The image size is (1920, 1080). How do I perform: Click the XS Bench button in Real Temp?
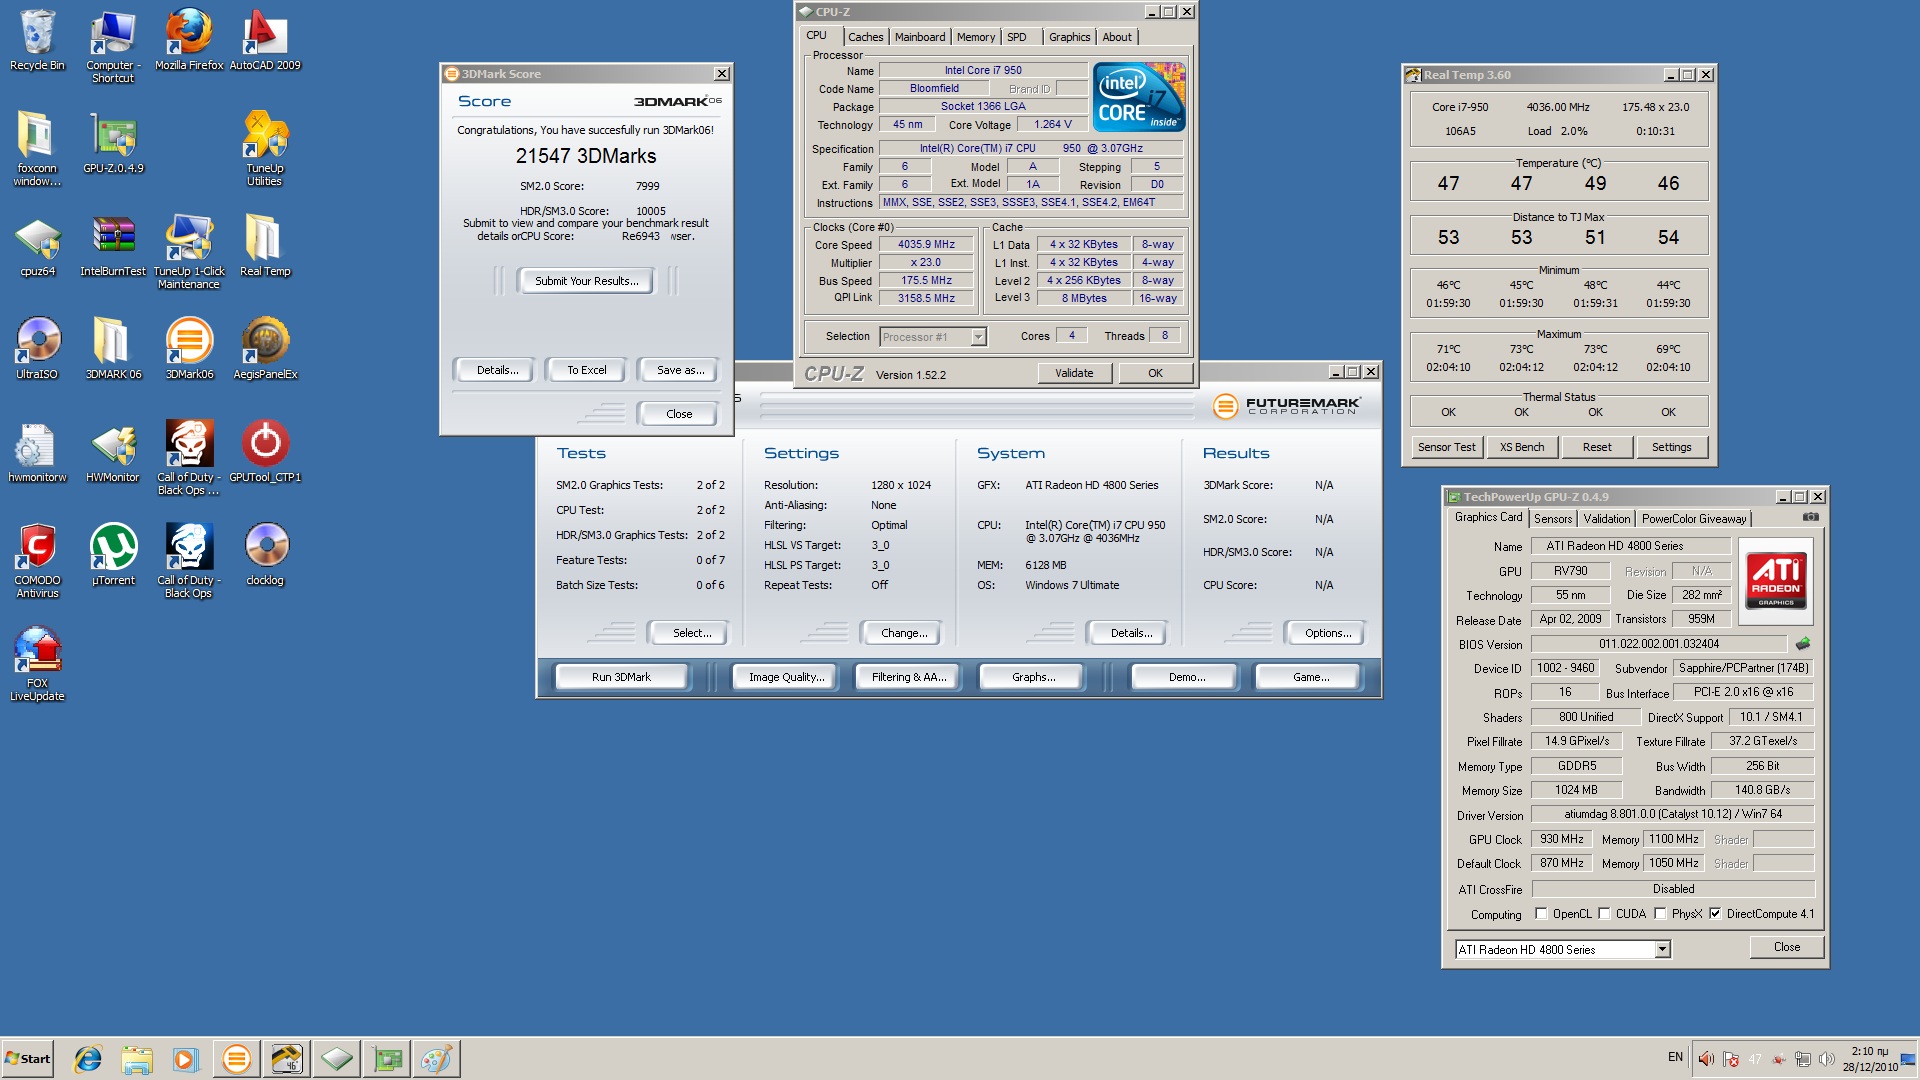click(x=1522, y=447)
